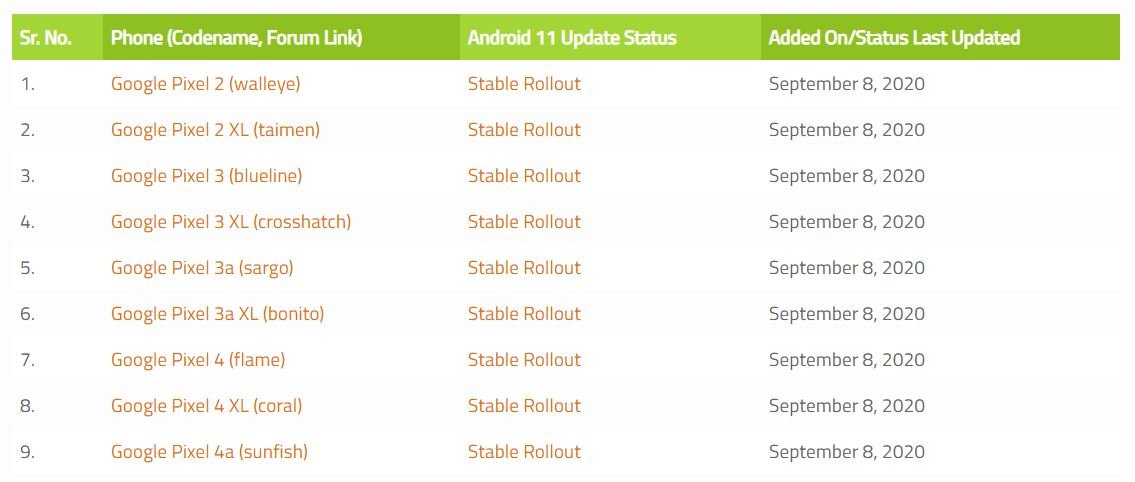Click the Sr. No. column header
The height and width of the screenshot is (482, 1135).
pos(43,38)
